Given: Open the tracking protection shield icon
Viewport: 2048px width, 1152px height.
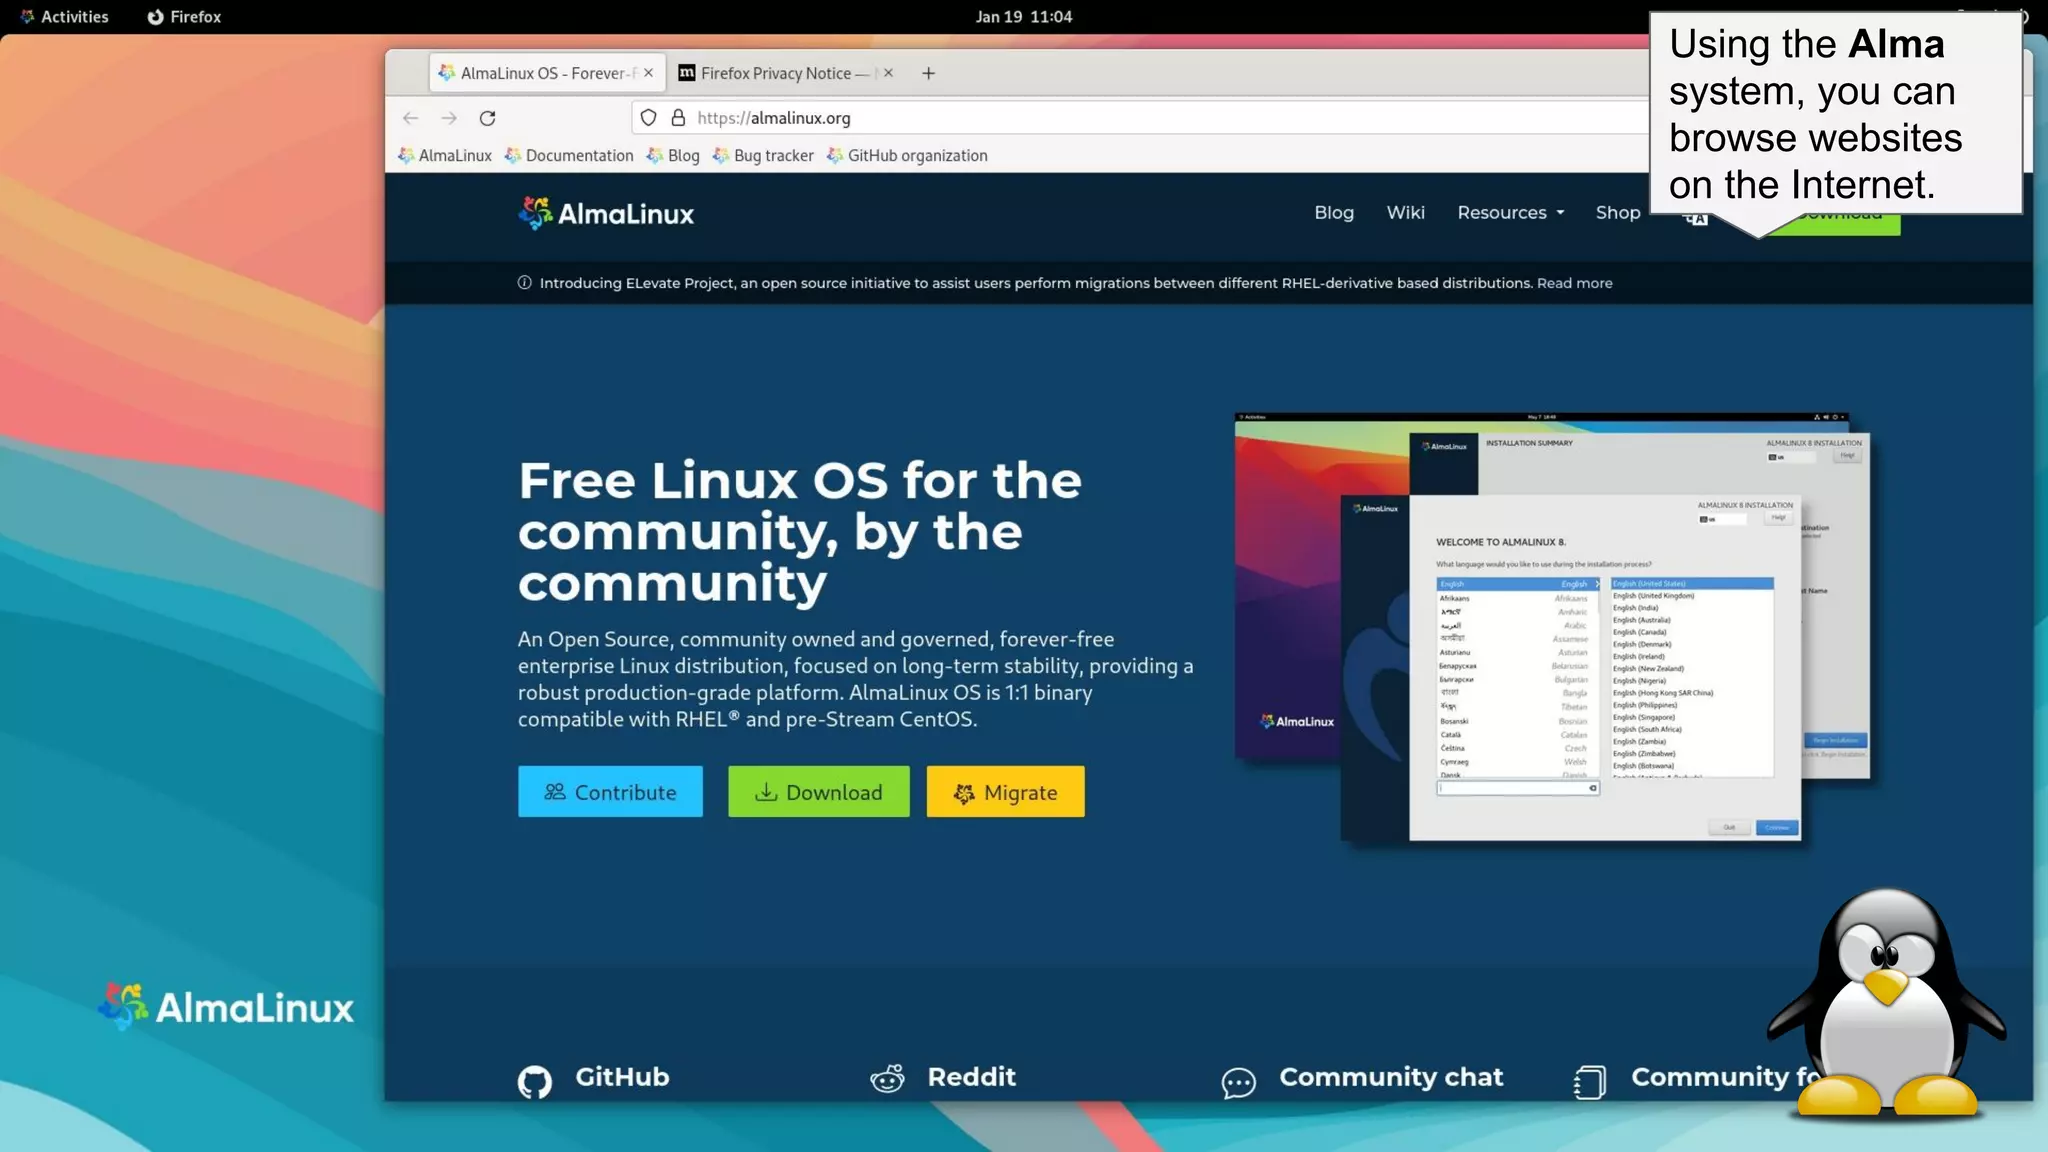Looking at the screenshot, I should [x=648, y=118].
